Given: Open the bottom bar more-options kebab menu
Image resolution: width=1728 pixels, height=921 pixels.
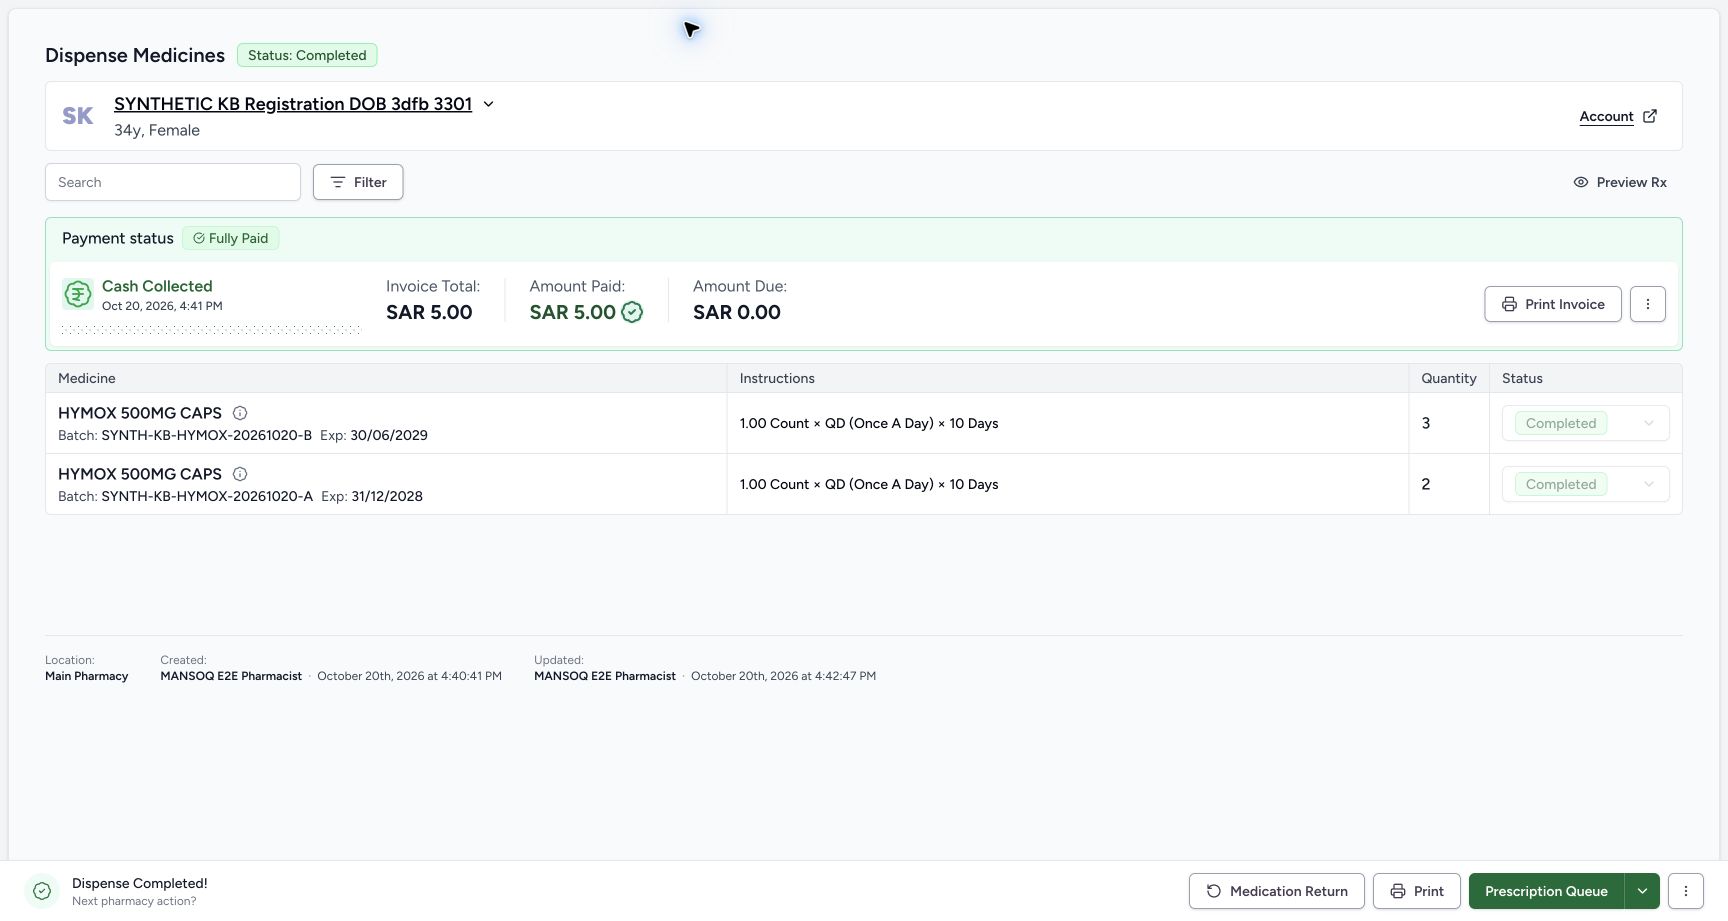Looking at the screenshot, I should (1686, 891).
